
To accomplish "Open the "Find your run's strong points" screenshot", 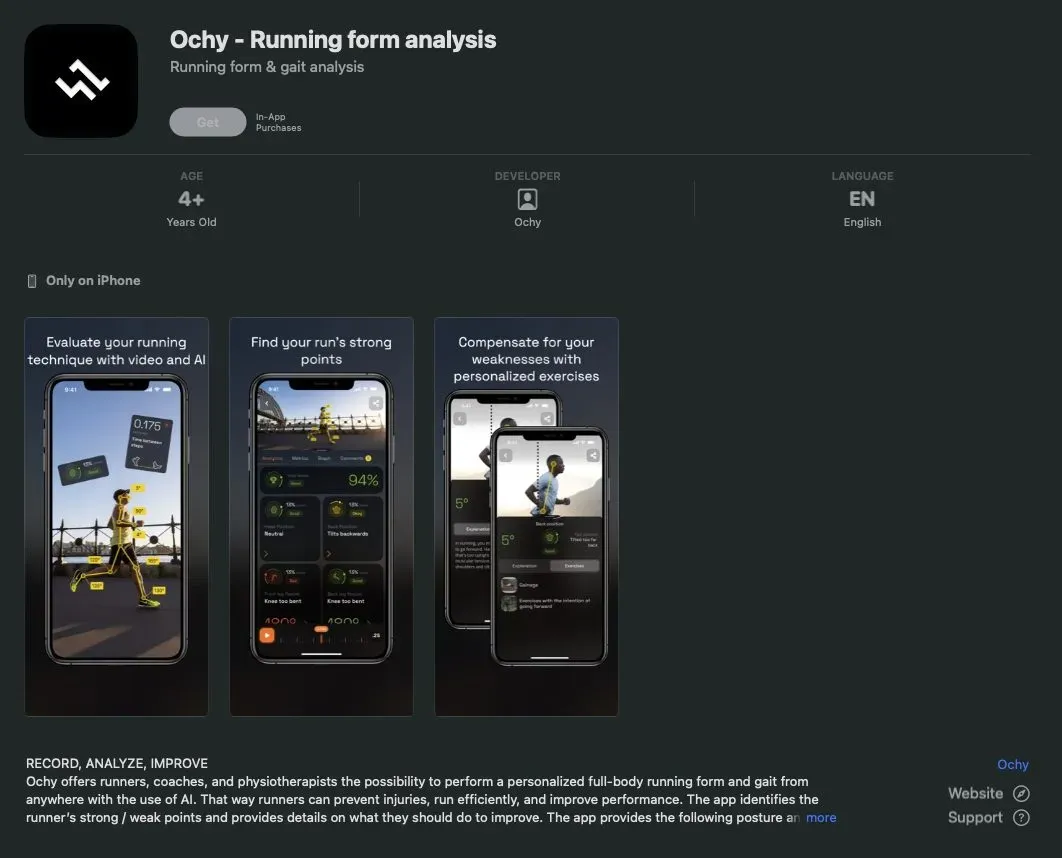I will [321, 516].
